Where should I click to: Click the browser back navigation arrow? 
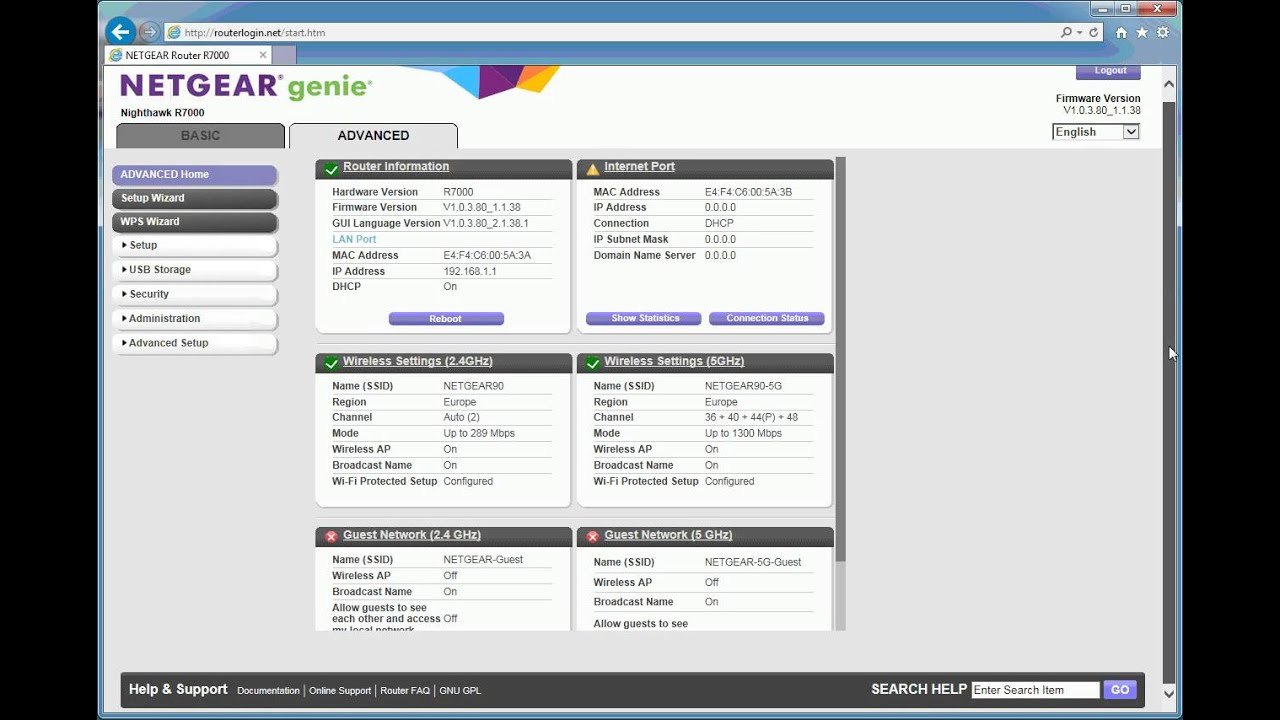[120, 31]
